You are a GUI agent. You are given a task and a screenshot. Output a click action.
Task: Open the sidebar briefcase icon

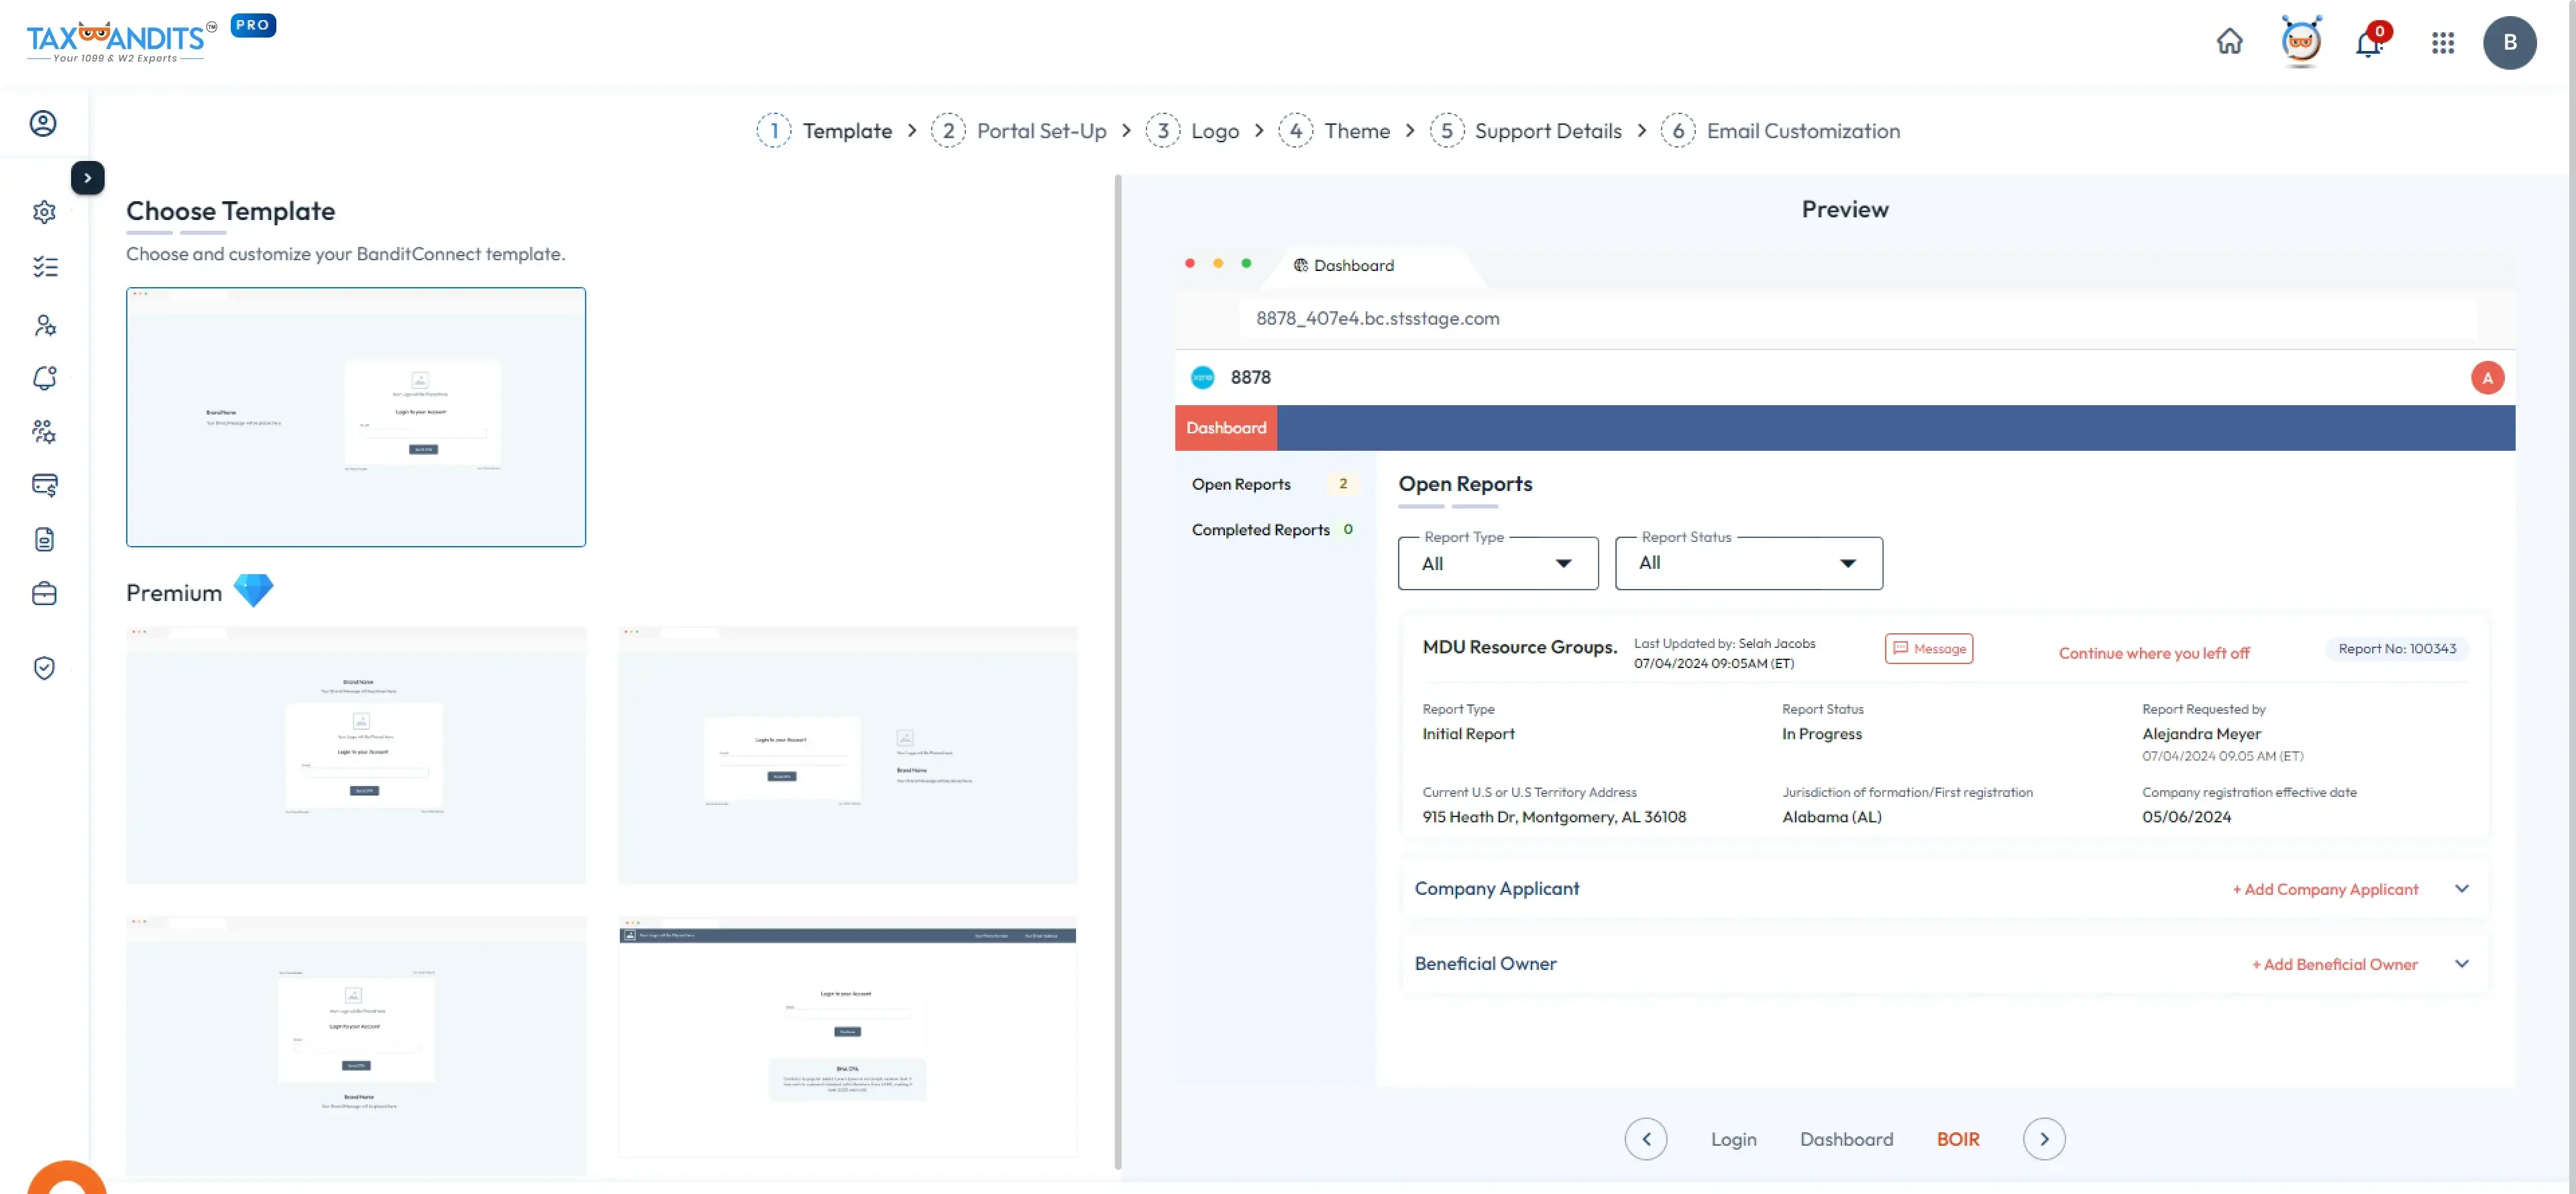[x=44, y=594]
